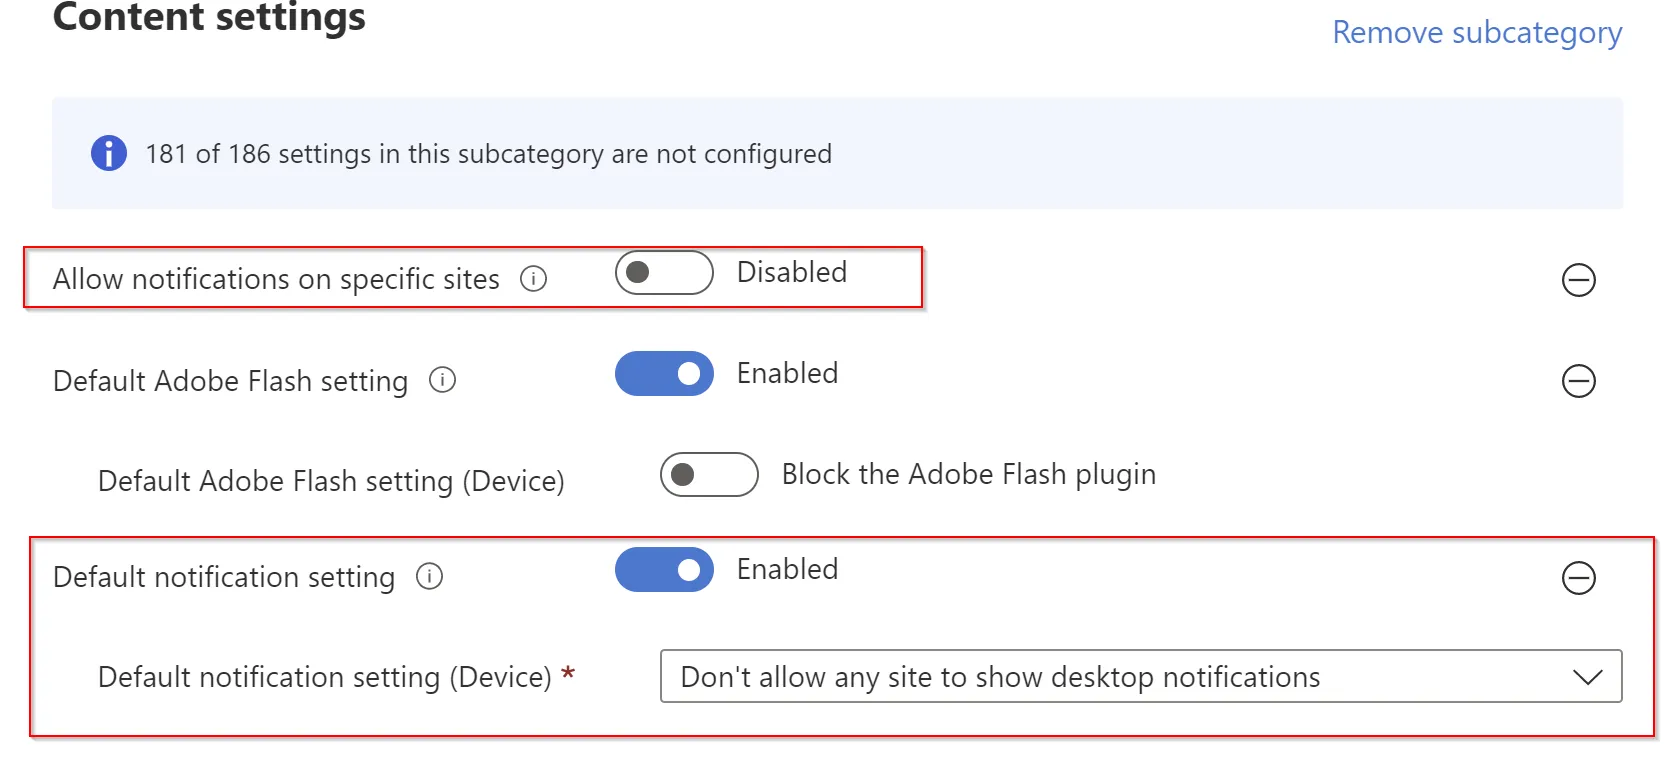The image size is (1680, 772).
Task: Turn off the Default notification setting toggle
Action: pos(664,569)
